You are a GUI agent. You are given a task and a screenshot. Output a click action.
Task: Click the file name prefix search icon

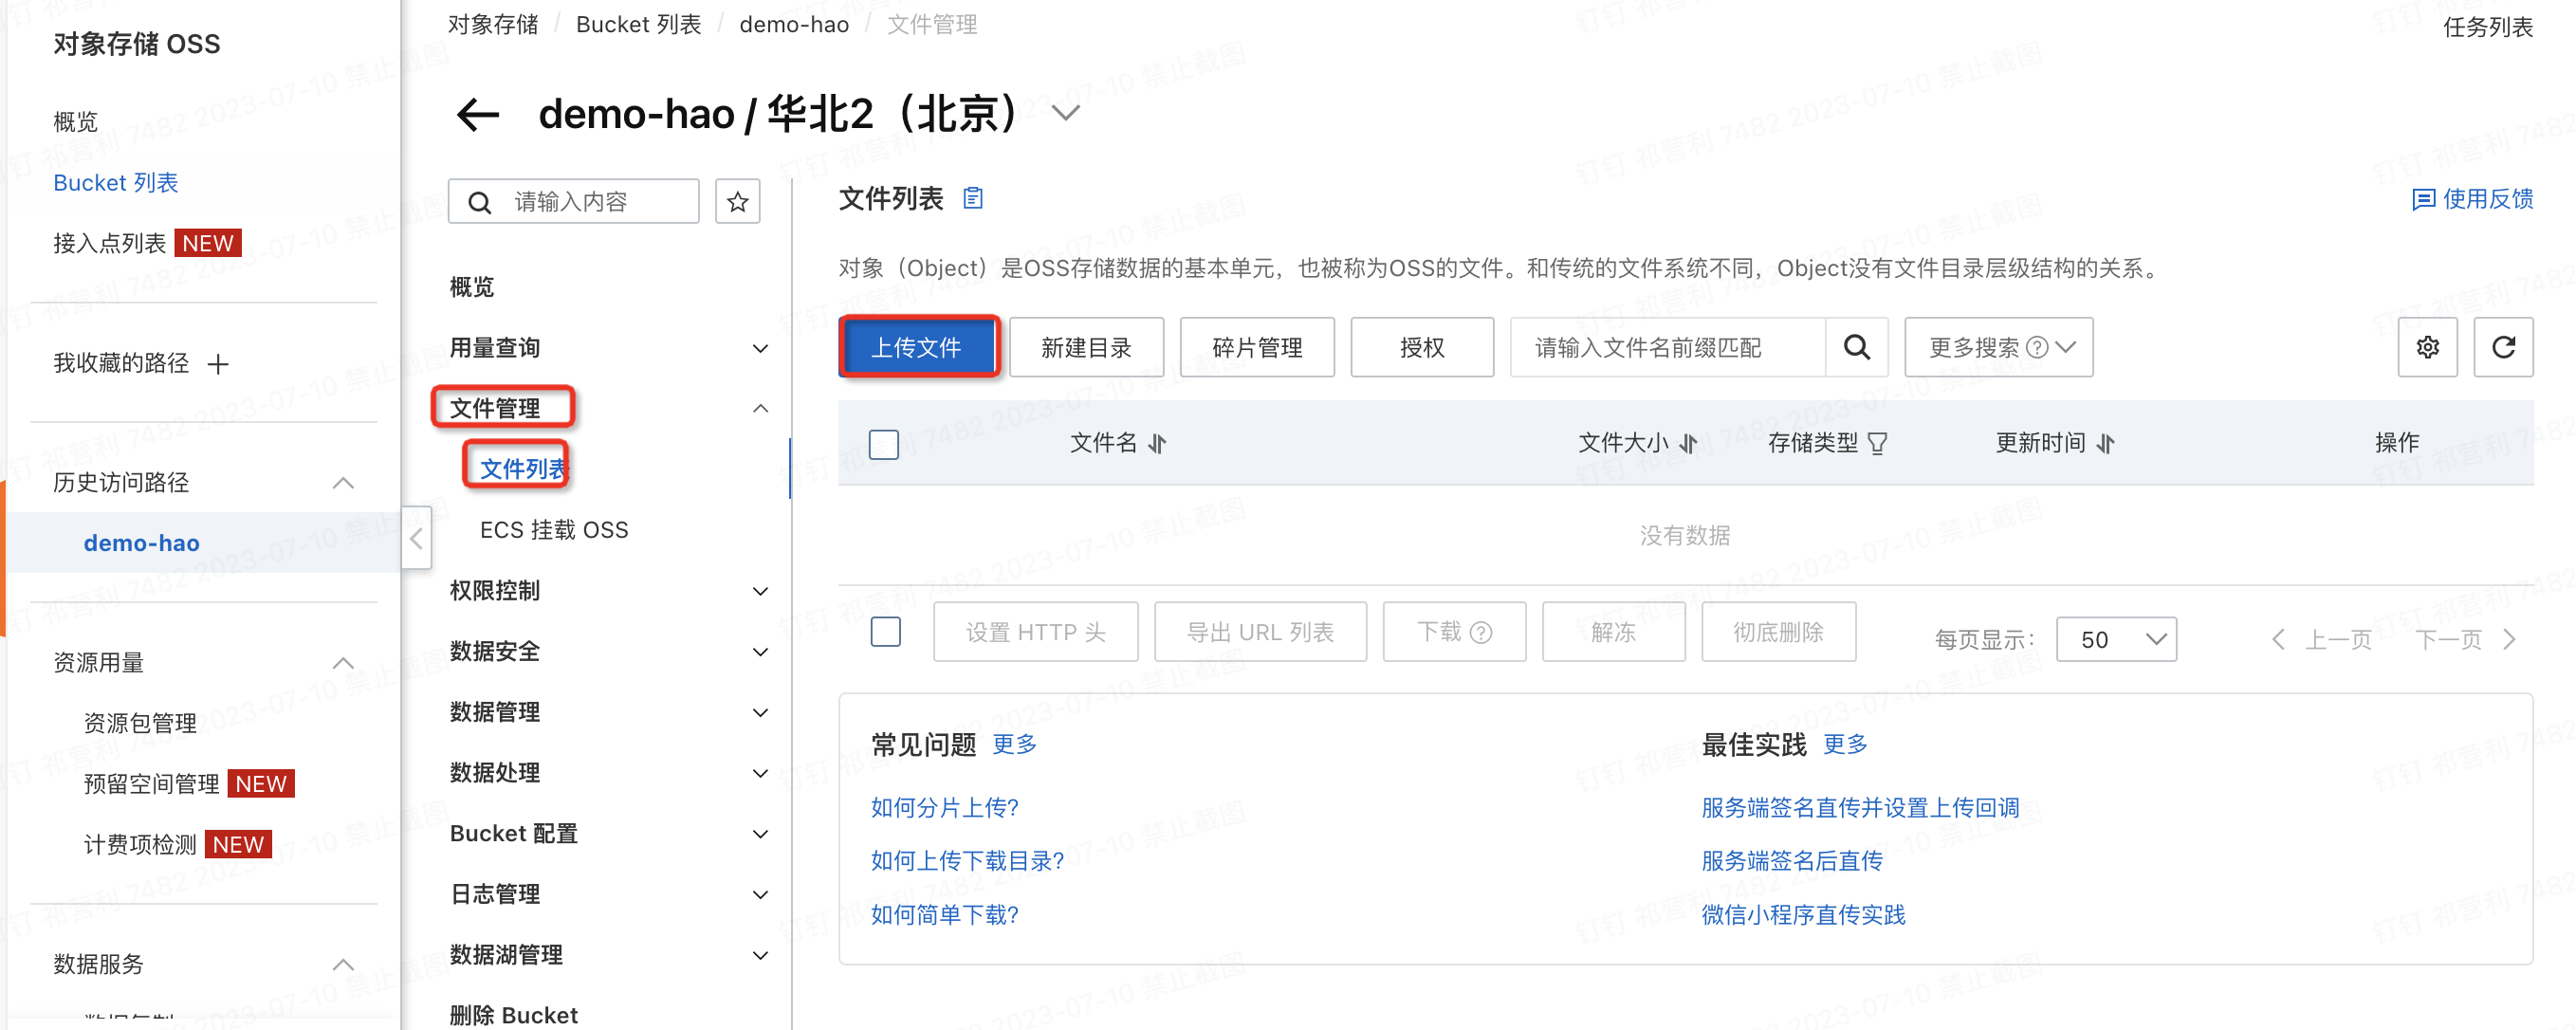click(x=1856, y=347)
